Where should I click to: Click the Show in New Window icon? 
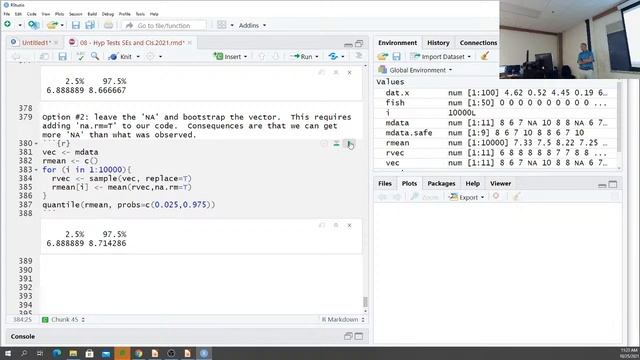pos(44,56)
